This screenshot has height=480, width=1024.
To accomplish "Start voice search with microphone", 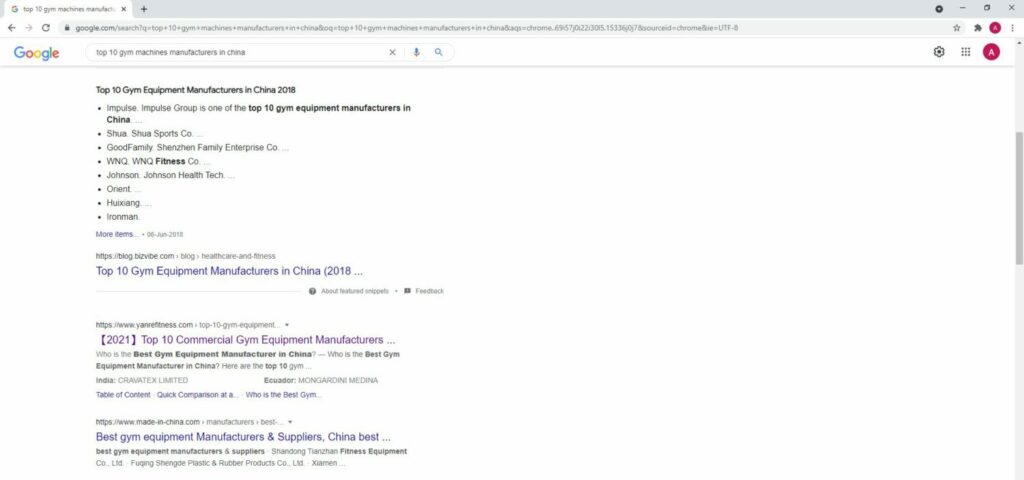I will tap(417, 52).
